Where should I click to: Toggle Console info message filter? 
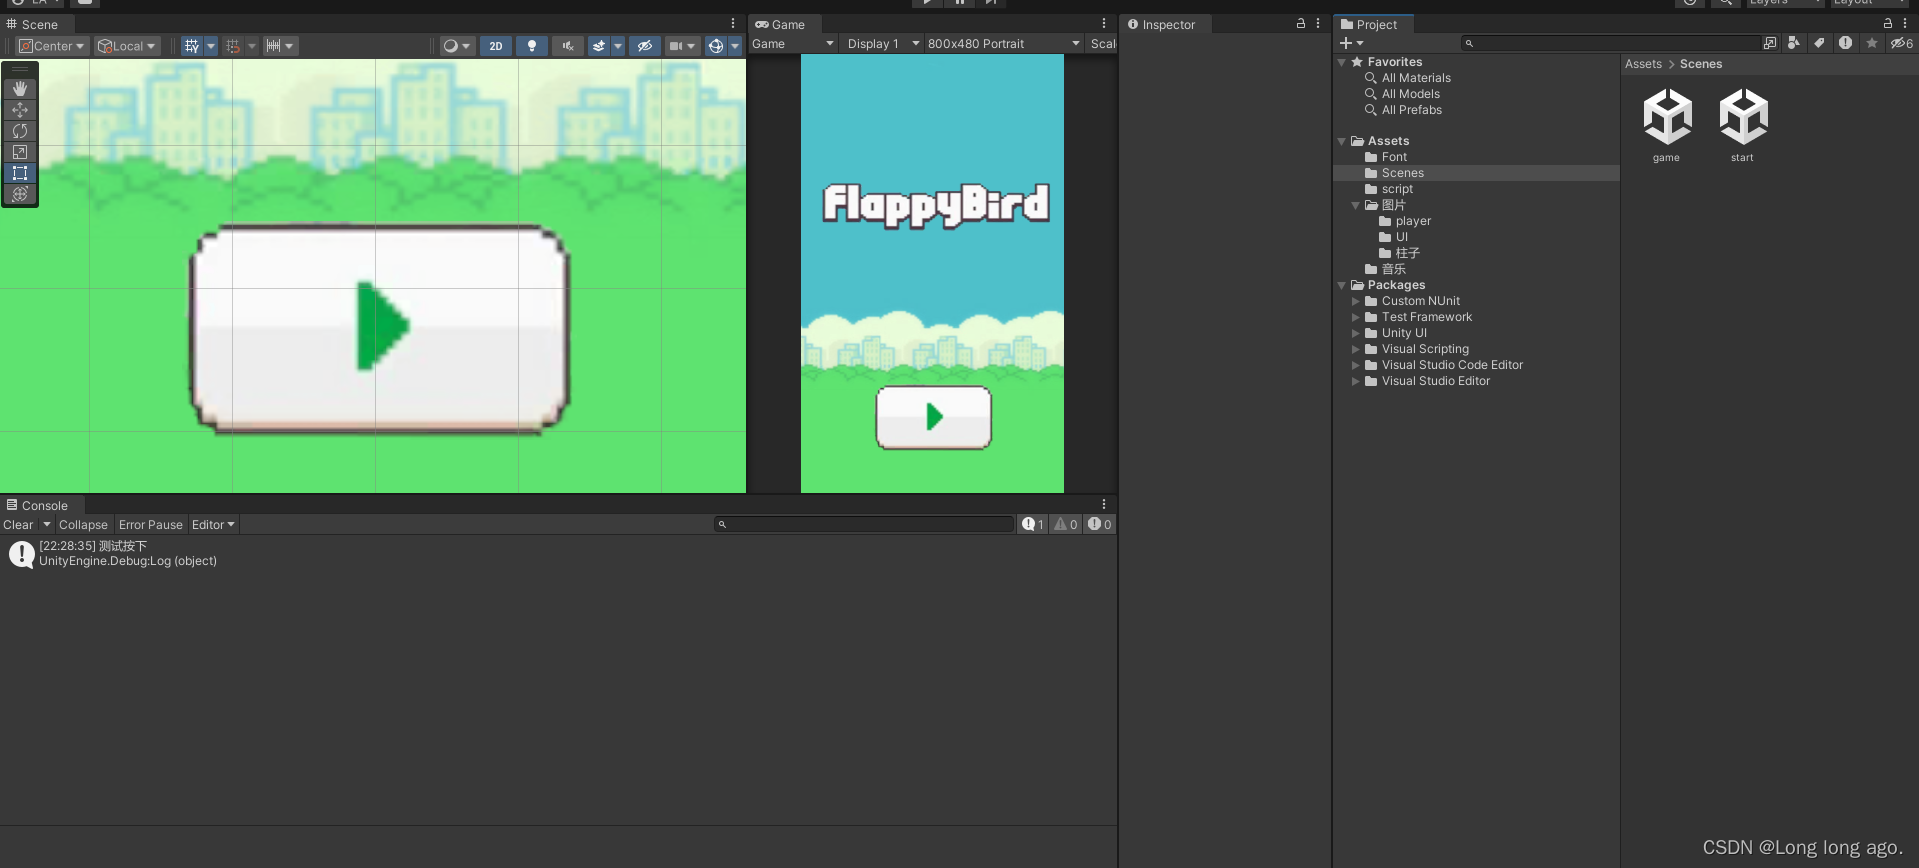(x=1033, y=525)
